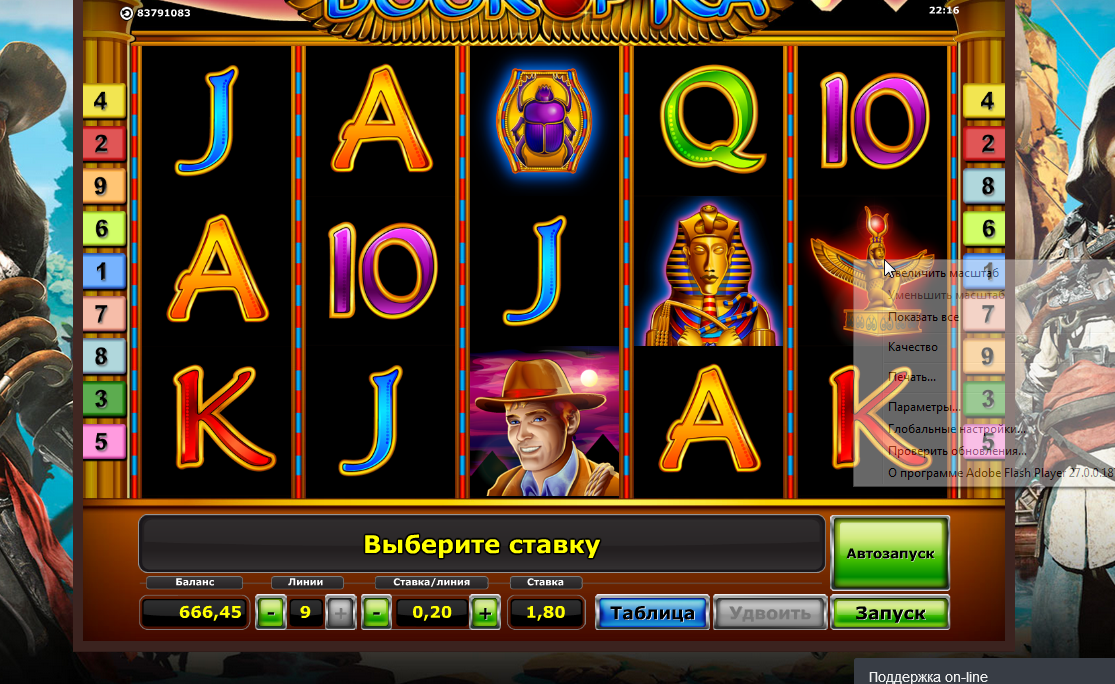Click the winged Isis statue symbol
The image size is (1115, 684).
point(873,272)
